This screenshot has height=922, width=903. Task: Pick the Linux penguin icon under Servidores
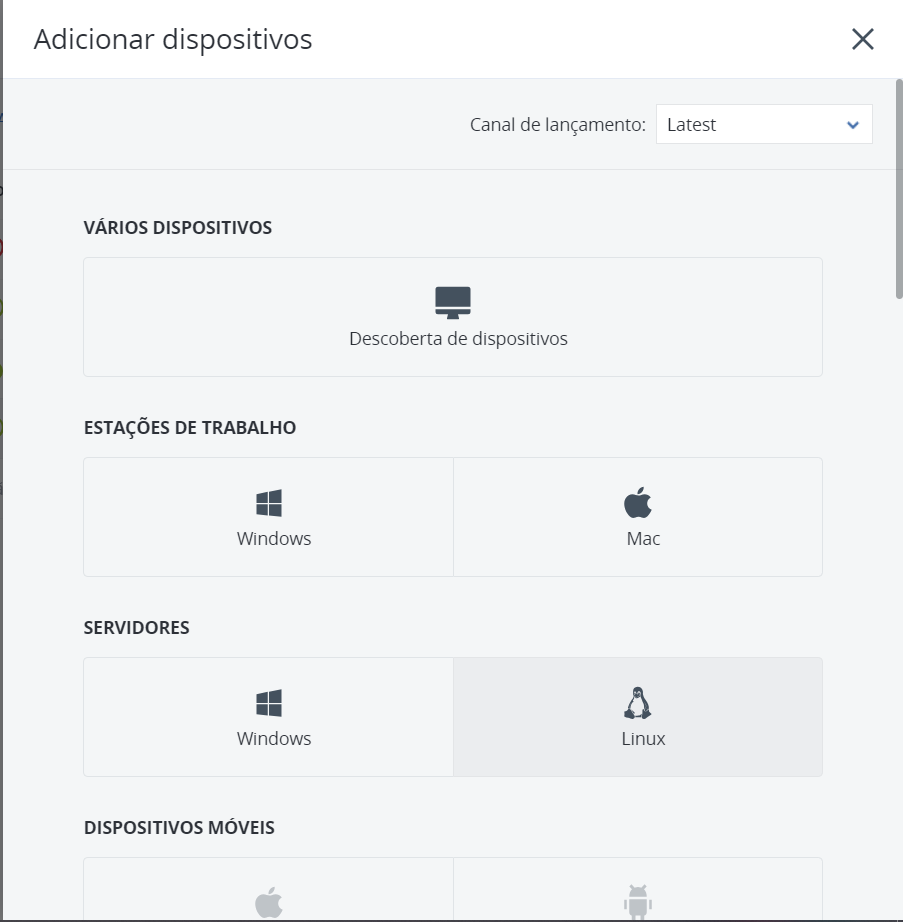pyautogui.click(x=638, y=703)
